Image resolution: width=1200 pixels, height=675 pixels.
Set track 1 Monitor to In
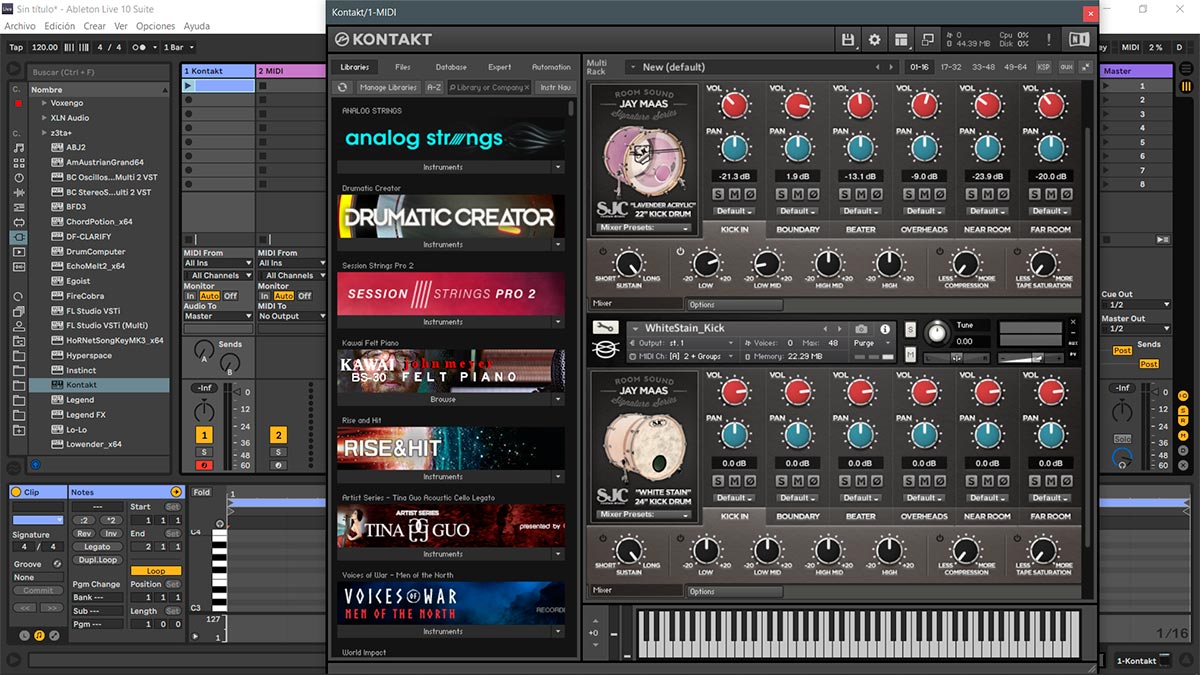[x=191, y=296]
